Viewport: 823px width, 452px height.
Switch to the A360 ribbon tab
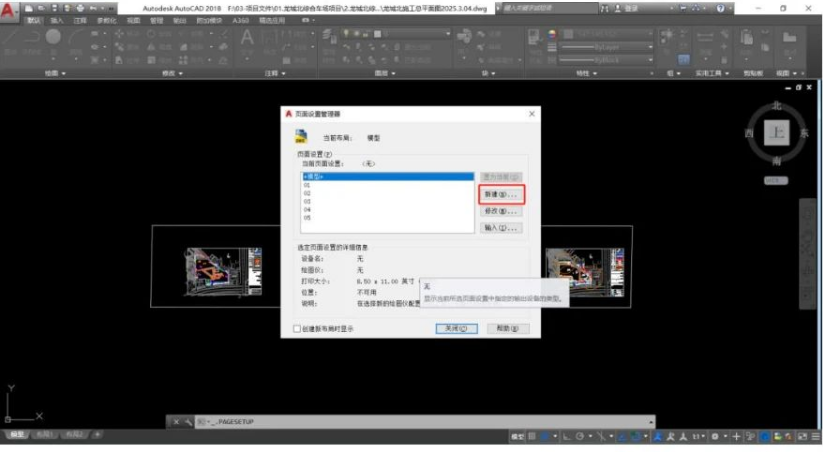point(240,20)
